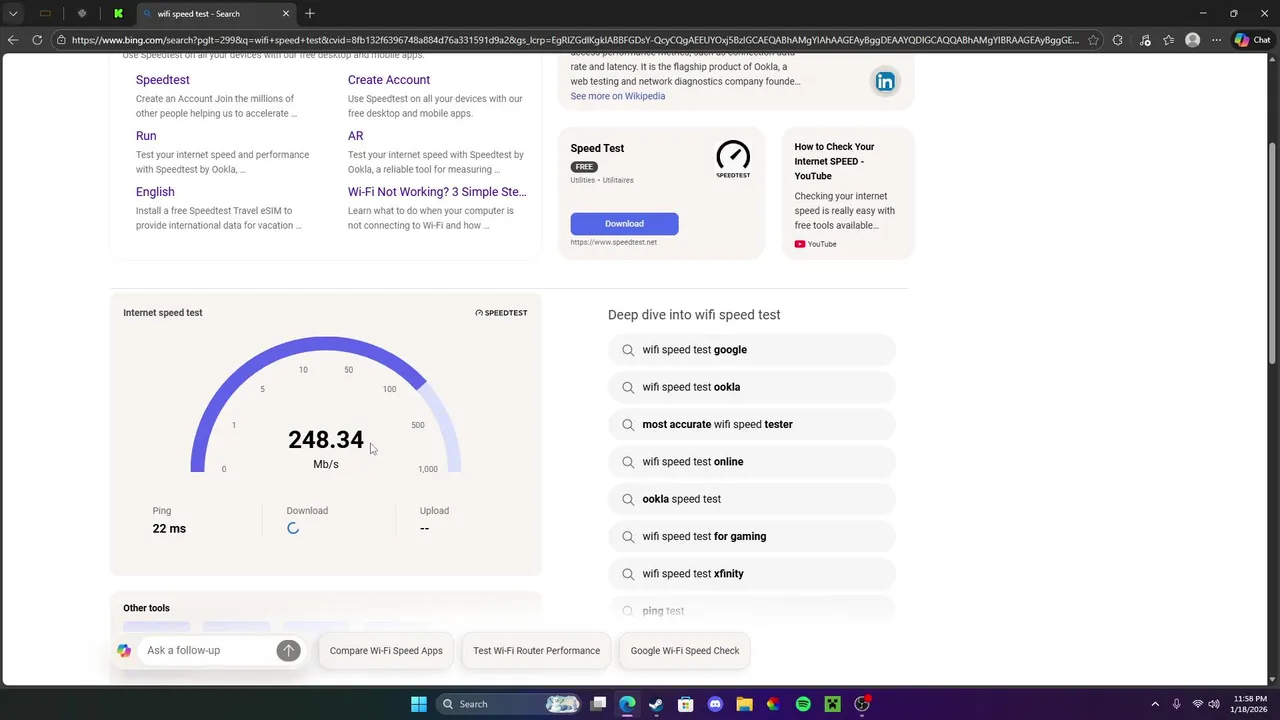The width and height of the screenshot is (1280, 720).
Task: Open the Create Account sitelink
Action: click(389, 80)
